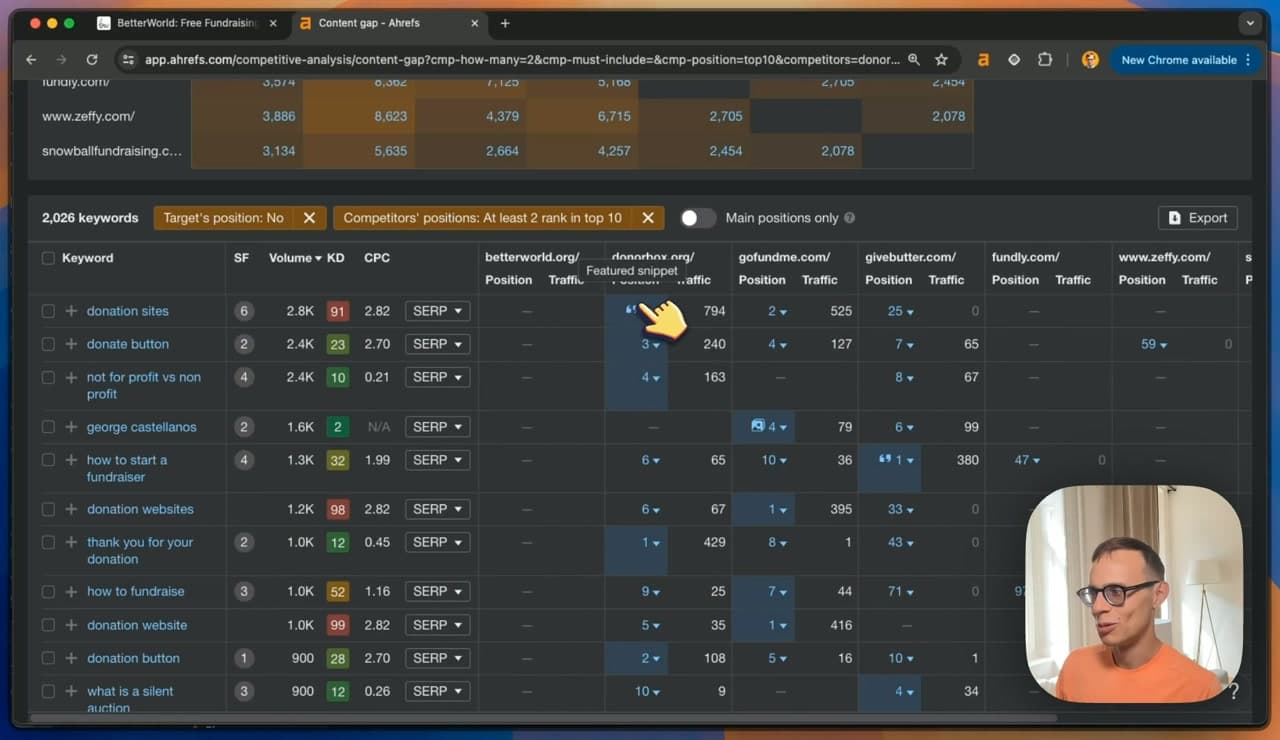
Task: Remove the Competitors' positions filter
Action: 647,218
